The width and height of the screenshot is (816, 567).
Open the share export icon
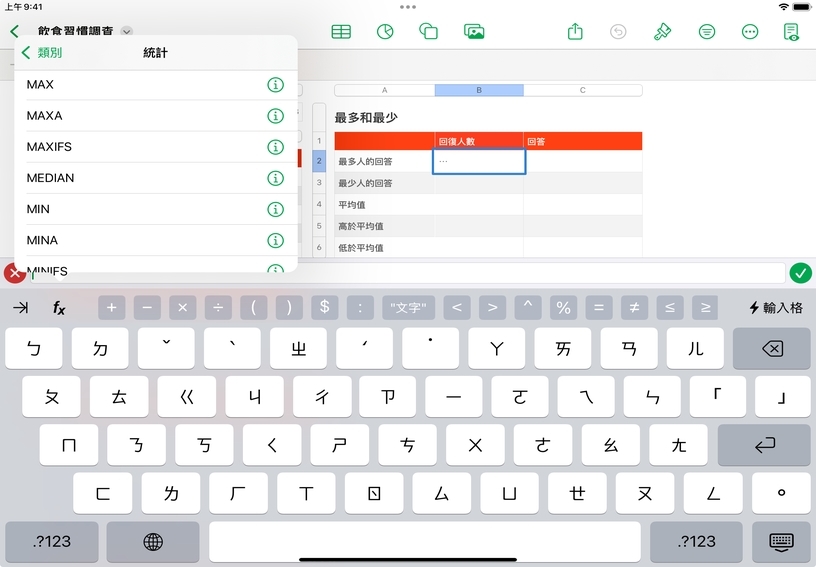click(x=575, y=32)
